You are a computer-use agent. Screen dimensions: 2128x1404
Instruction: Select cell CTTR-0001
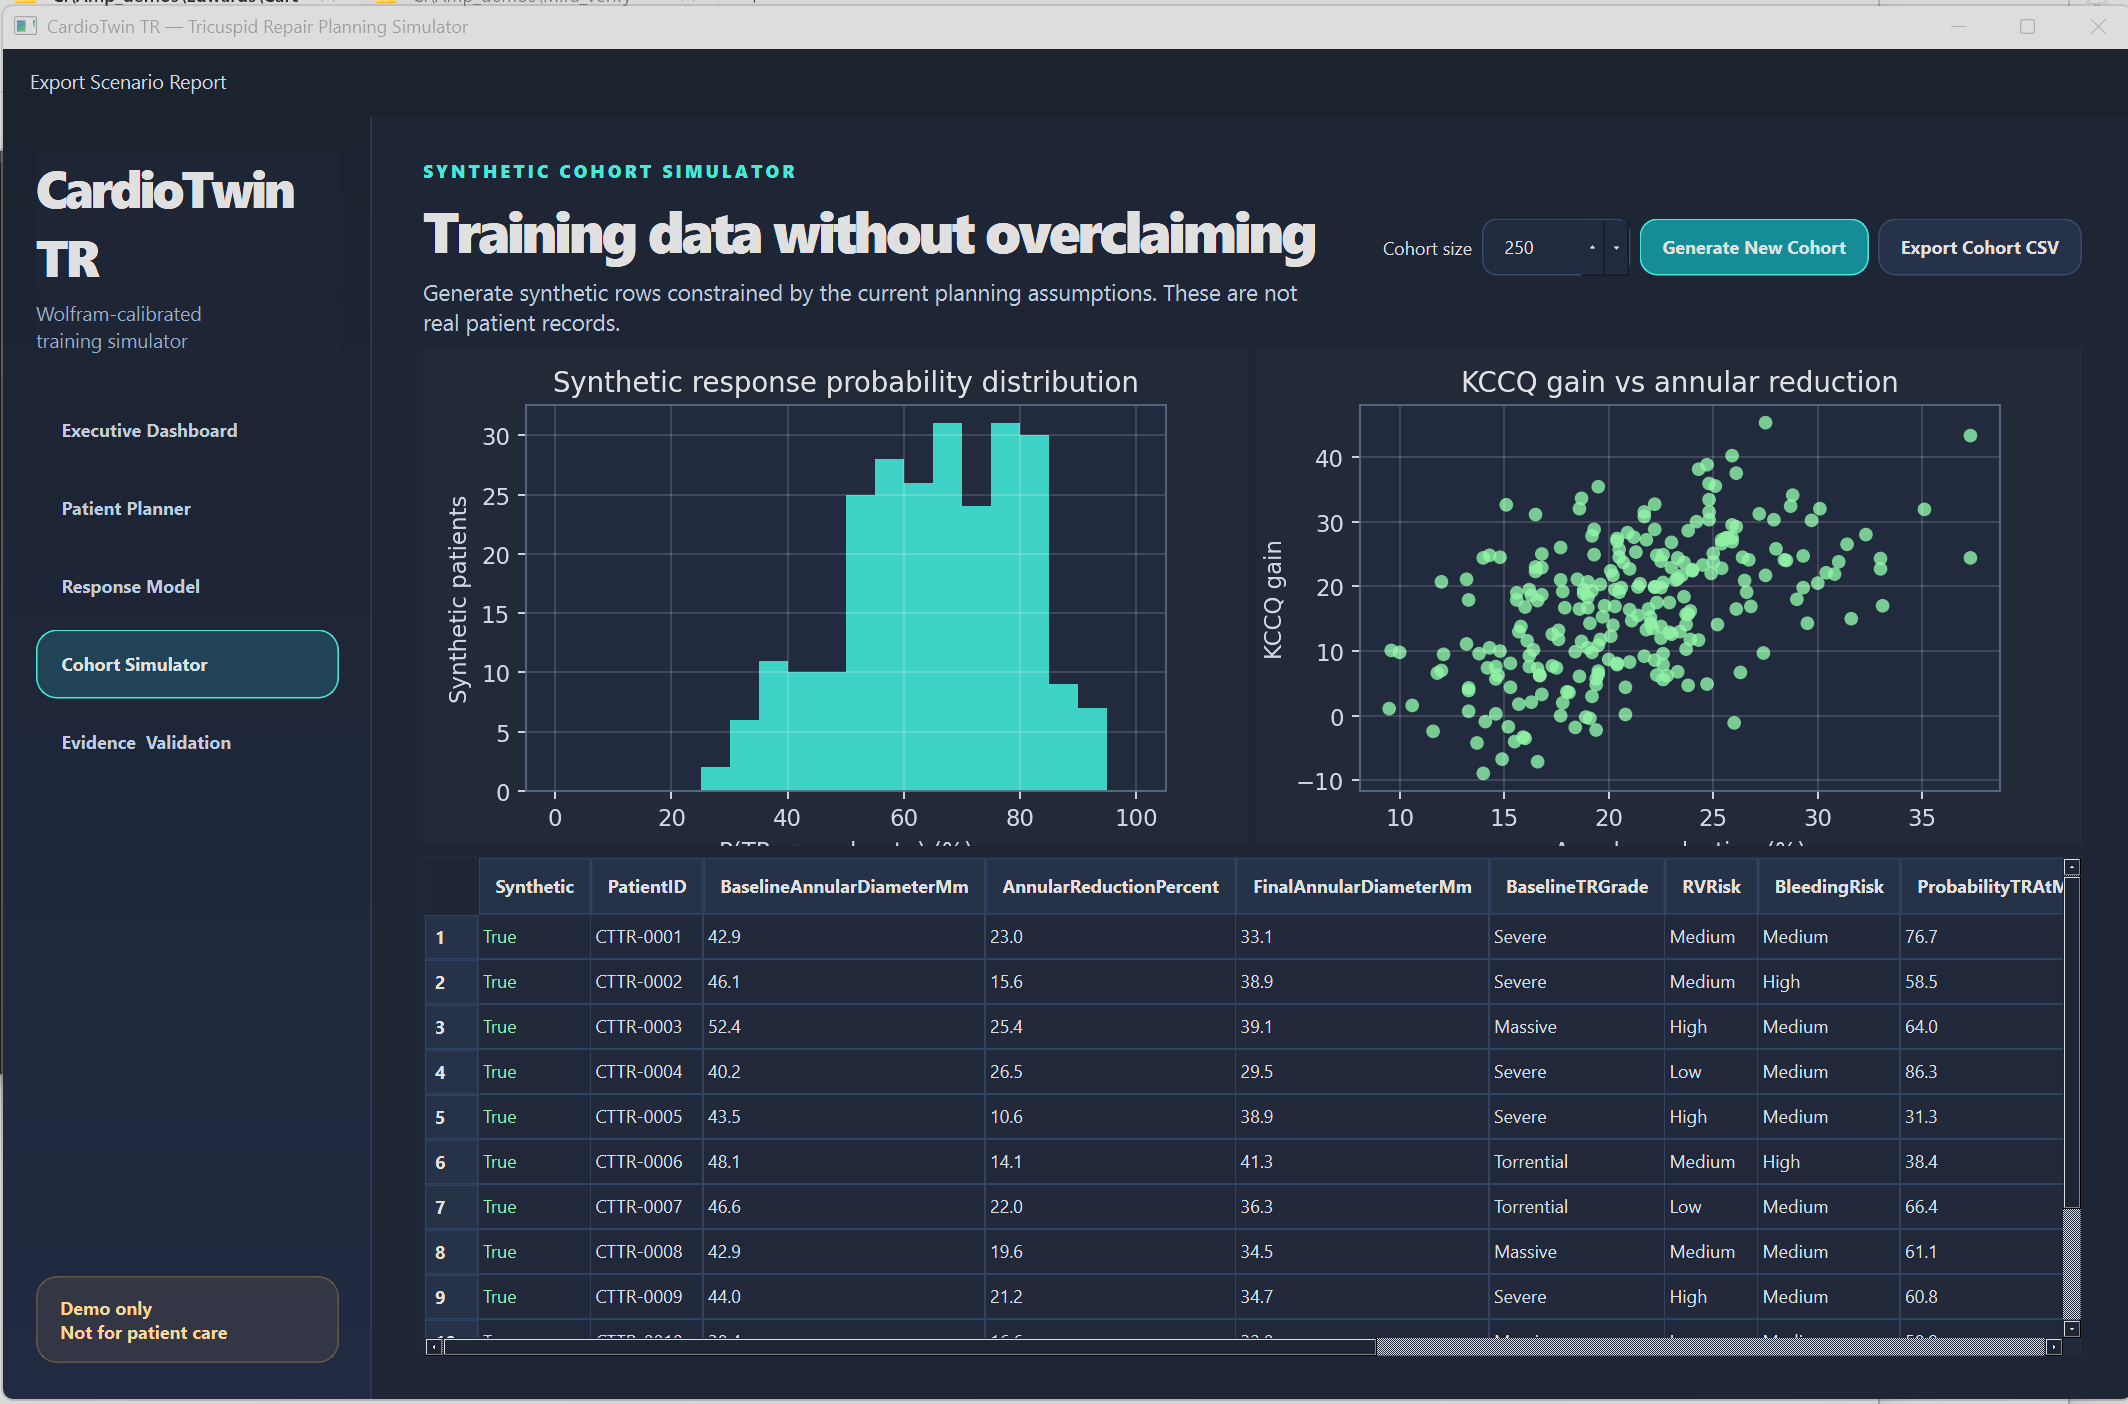tap(646, 937)
